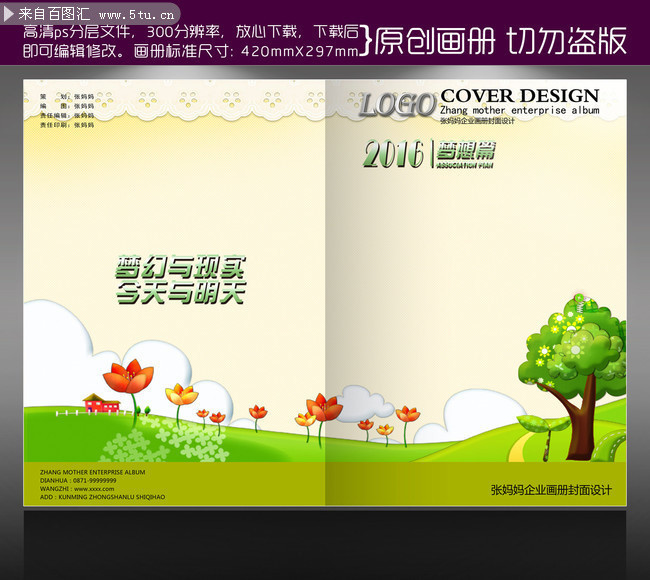Click the 张妈妈企业画册封面设计 footer caption

point(550,490)
